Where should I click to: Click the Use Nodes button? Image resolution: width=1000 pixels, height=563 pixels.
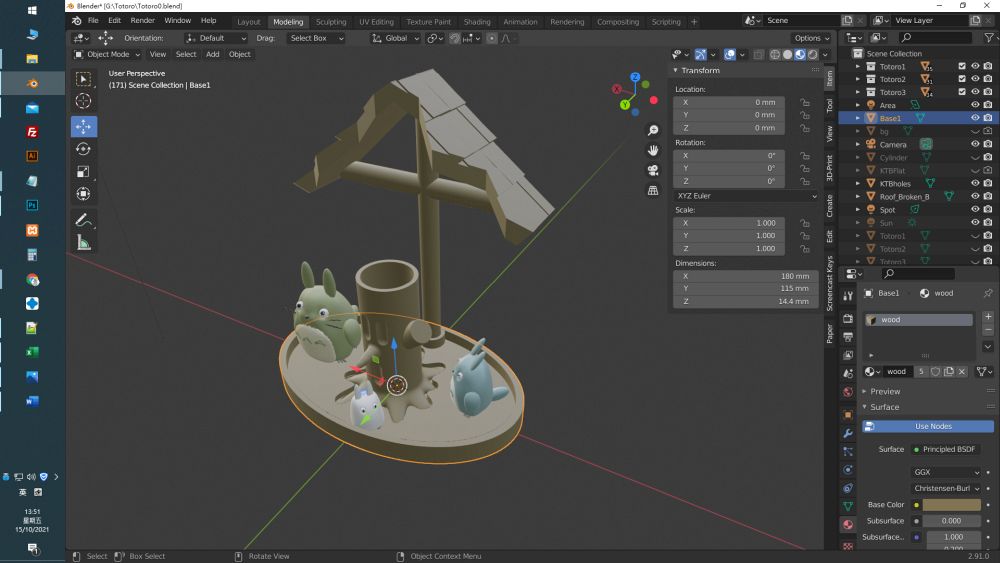[932, 426]
